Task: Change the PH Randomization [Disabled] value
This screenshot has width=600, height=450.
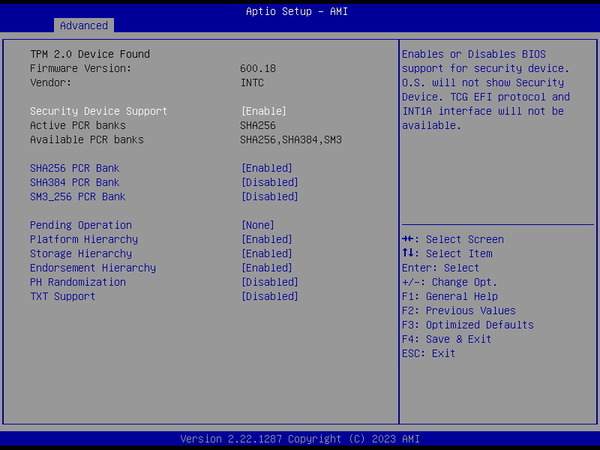Action: click(x=270, y=282)
